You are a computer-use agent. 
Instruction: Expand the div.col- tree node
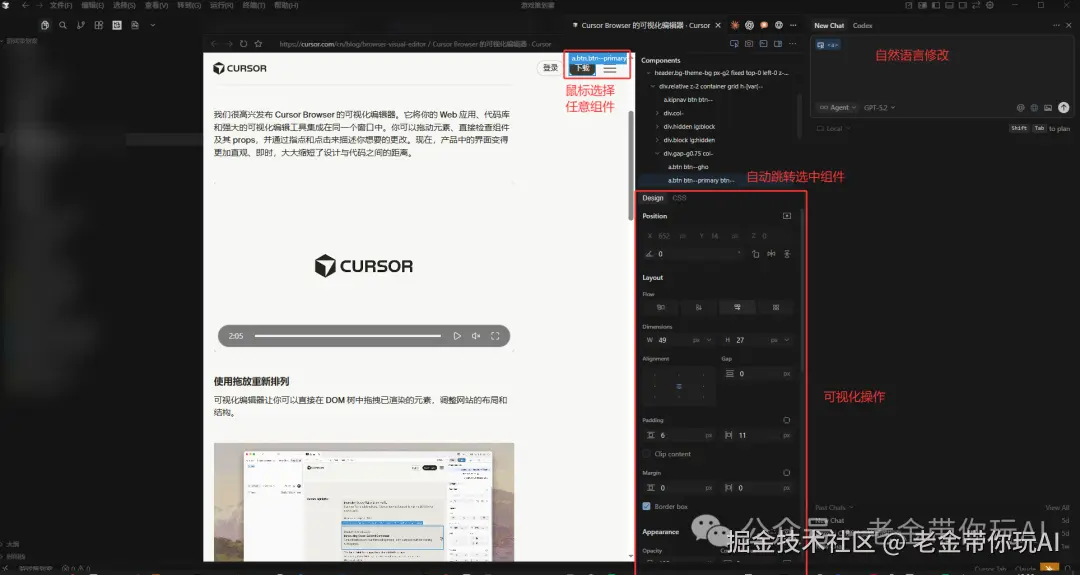(657, 113)
